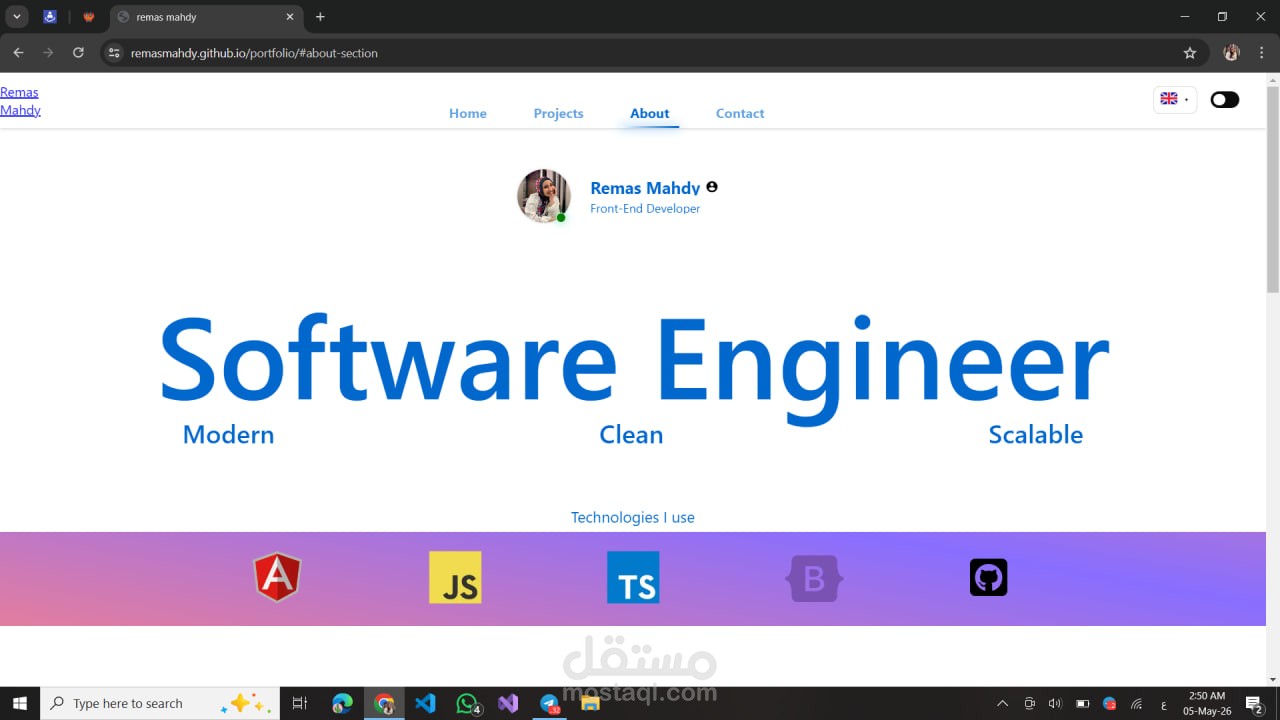Open a new browser tab
This screenshot has height=720, width=1280.
320,17
